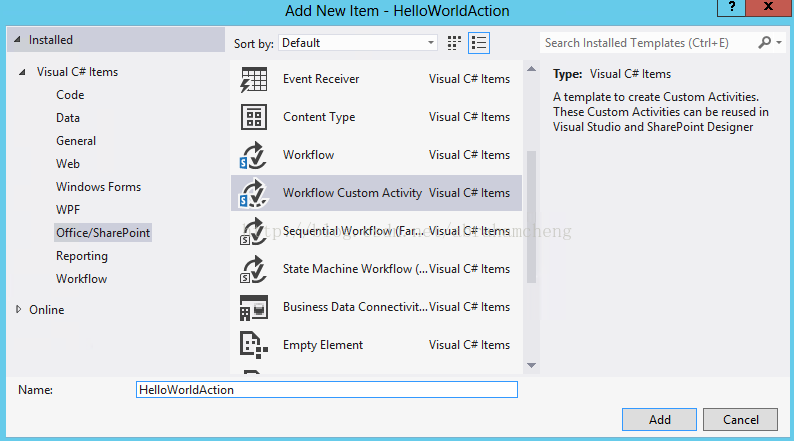
Task: Select the Workflow tree category
Action: tap(82, 279)
